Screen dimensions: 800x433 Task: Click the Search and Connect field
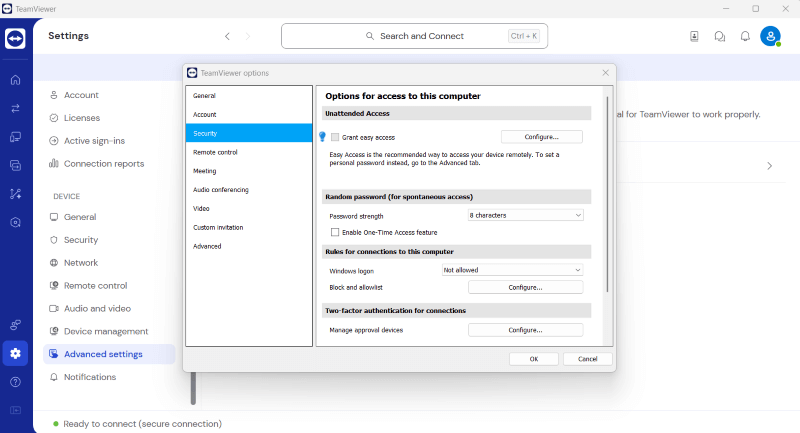[x=414, y=36]
